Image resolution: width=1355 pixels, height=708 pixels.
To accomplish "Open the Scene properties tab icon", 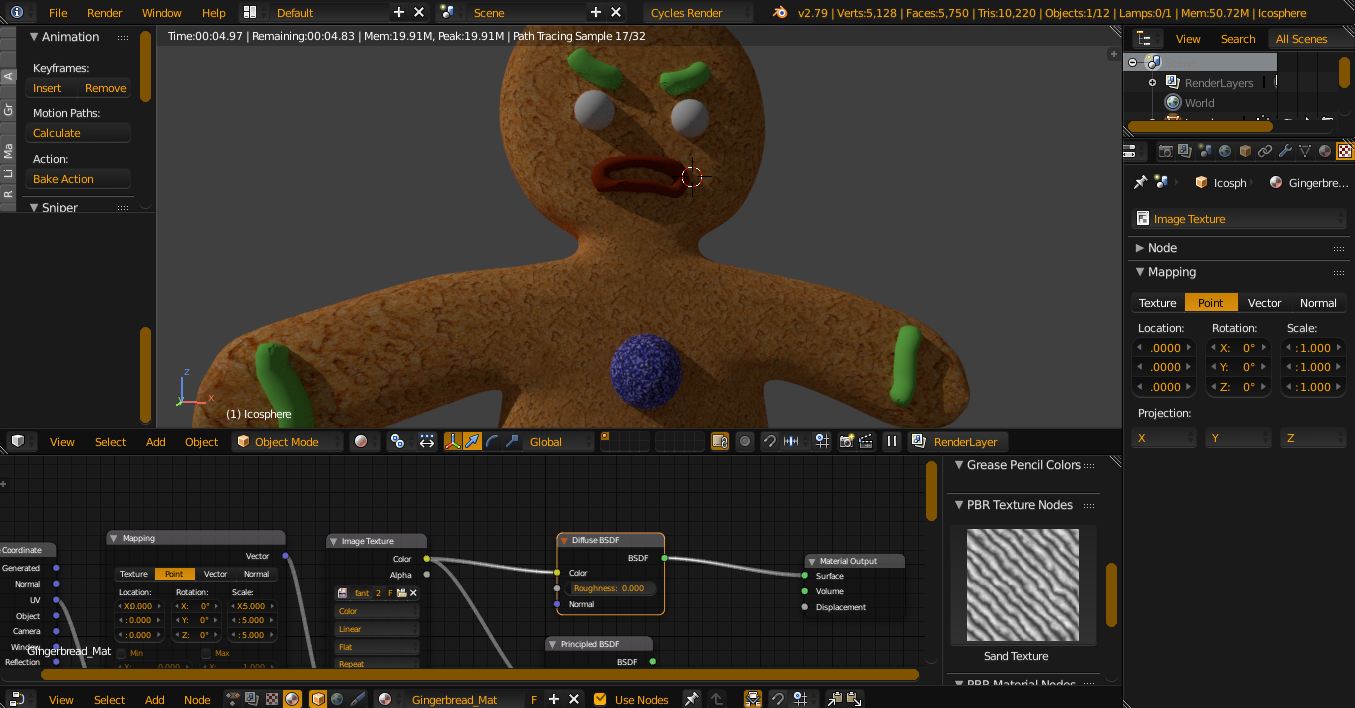I will tap(1205, 151).
